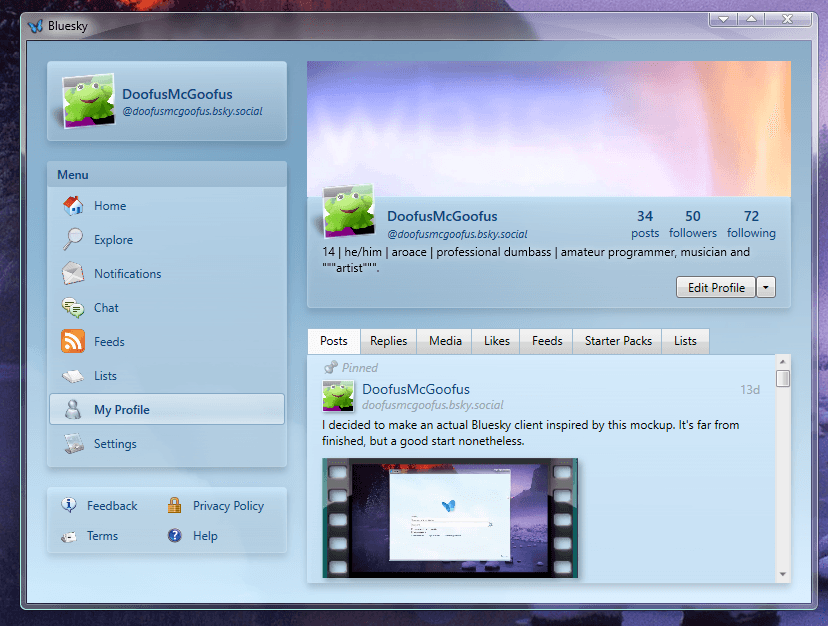Viewport: 828px width, 626px height.
Task: View the 50 followers count
Action: (x=692, y=224)
